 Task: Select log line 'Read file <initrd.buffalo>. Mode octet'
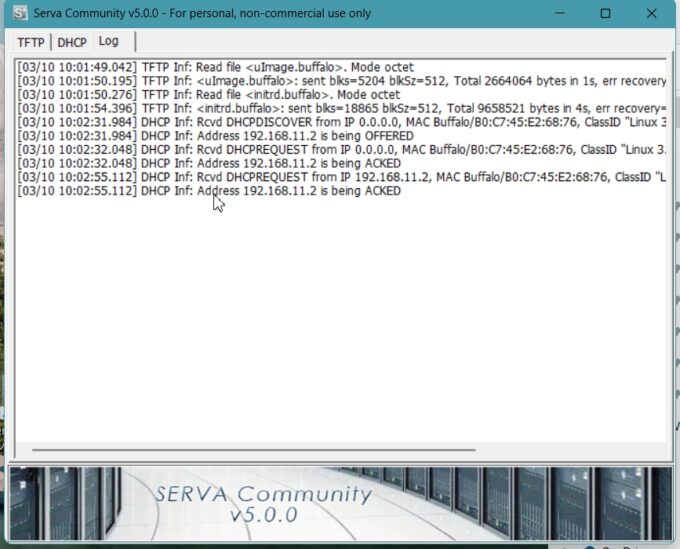pyautogui.click(x=209, y=95)
